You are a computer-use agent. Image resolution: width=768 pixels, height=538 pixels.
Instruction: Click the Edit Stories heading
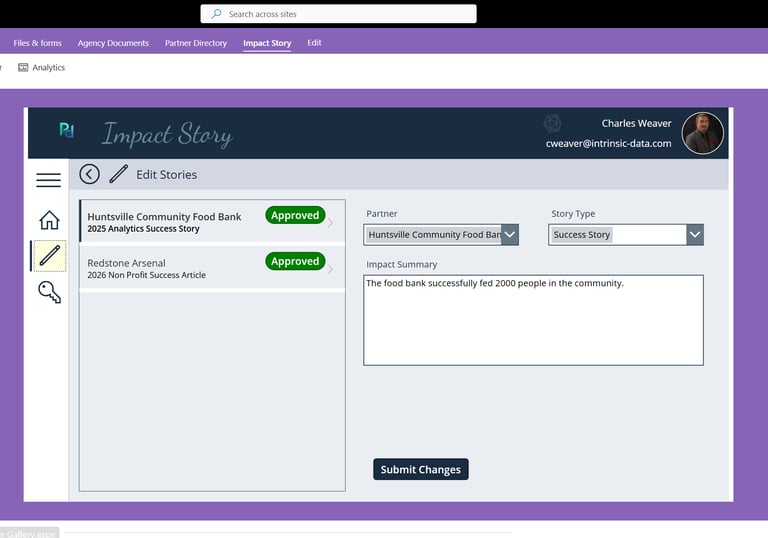(x=167, y=174)
